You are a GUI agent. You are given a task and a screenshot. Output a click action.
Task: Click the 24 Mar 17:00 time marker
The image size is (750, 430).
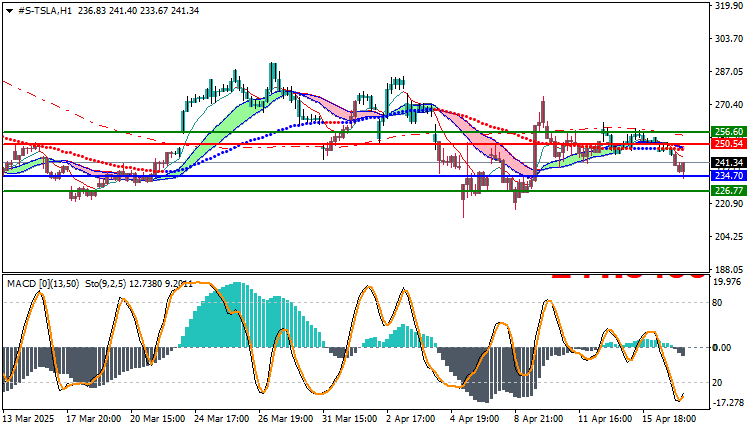click(221, 419)
